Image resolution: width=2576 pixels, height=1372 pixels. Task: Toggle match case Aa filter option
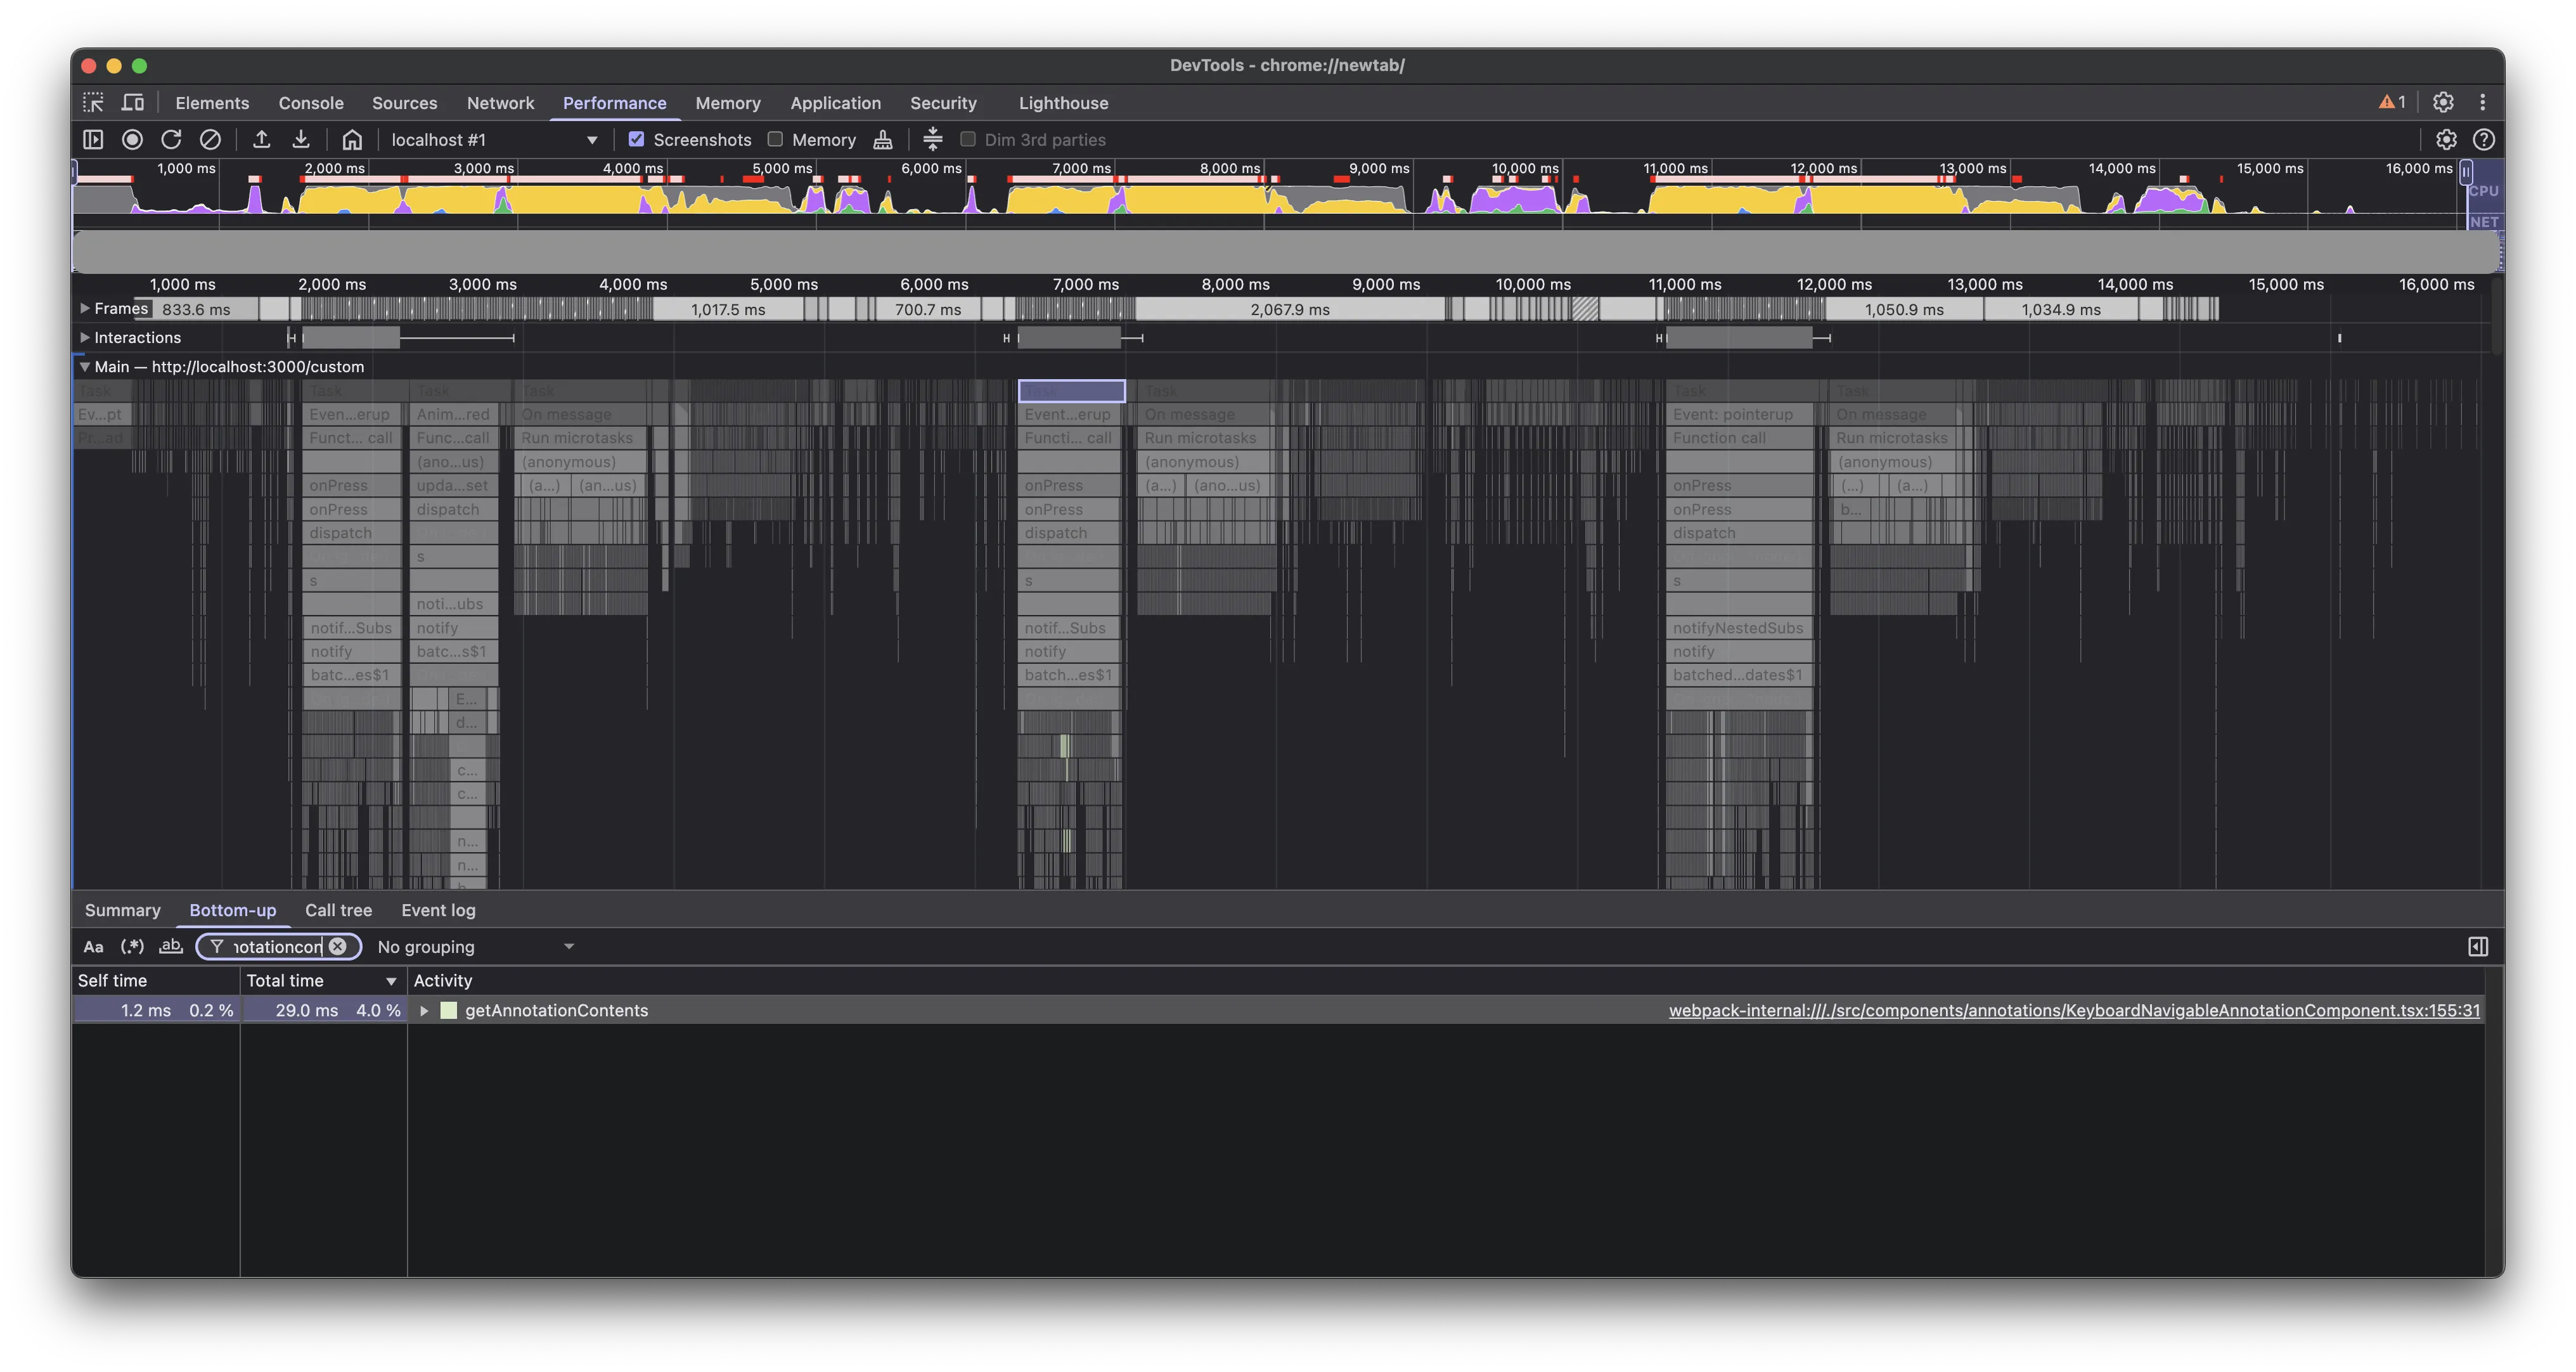(93, 947)
